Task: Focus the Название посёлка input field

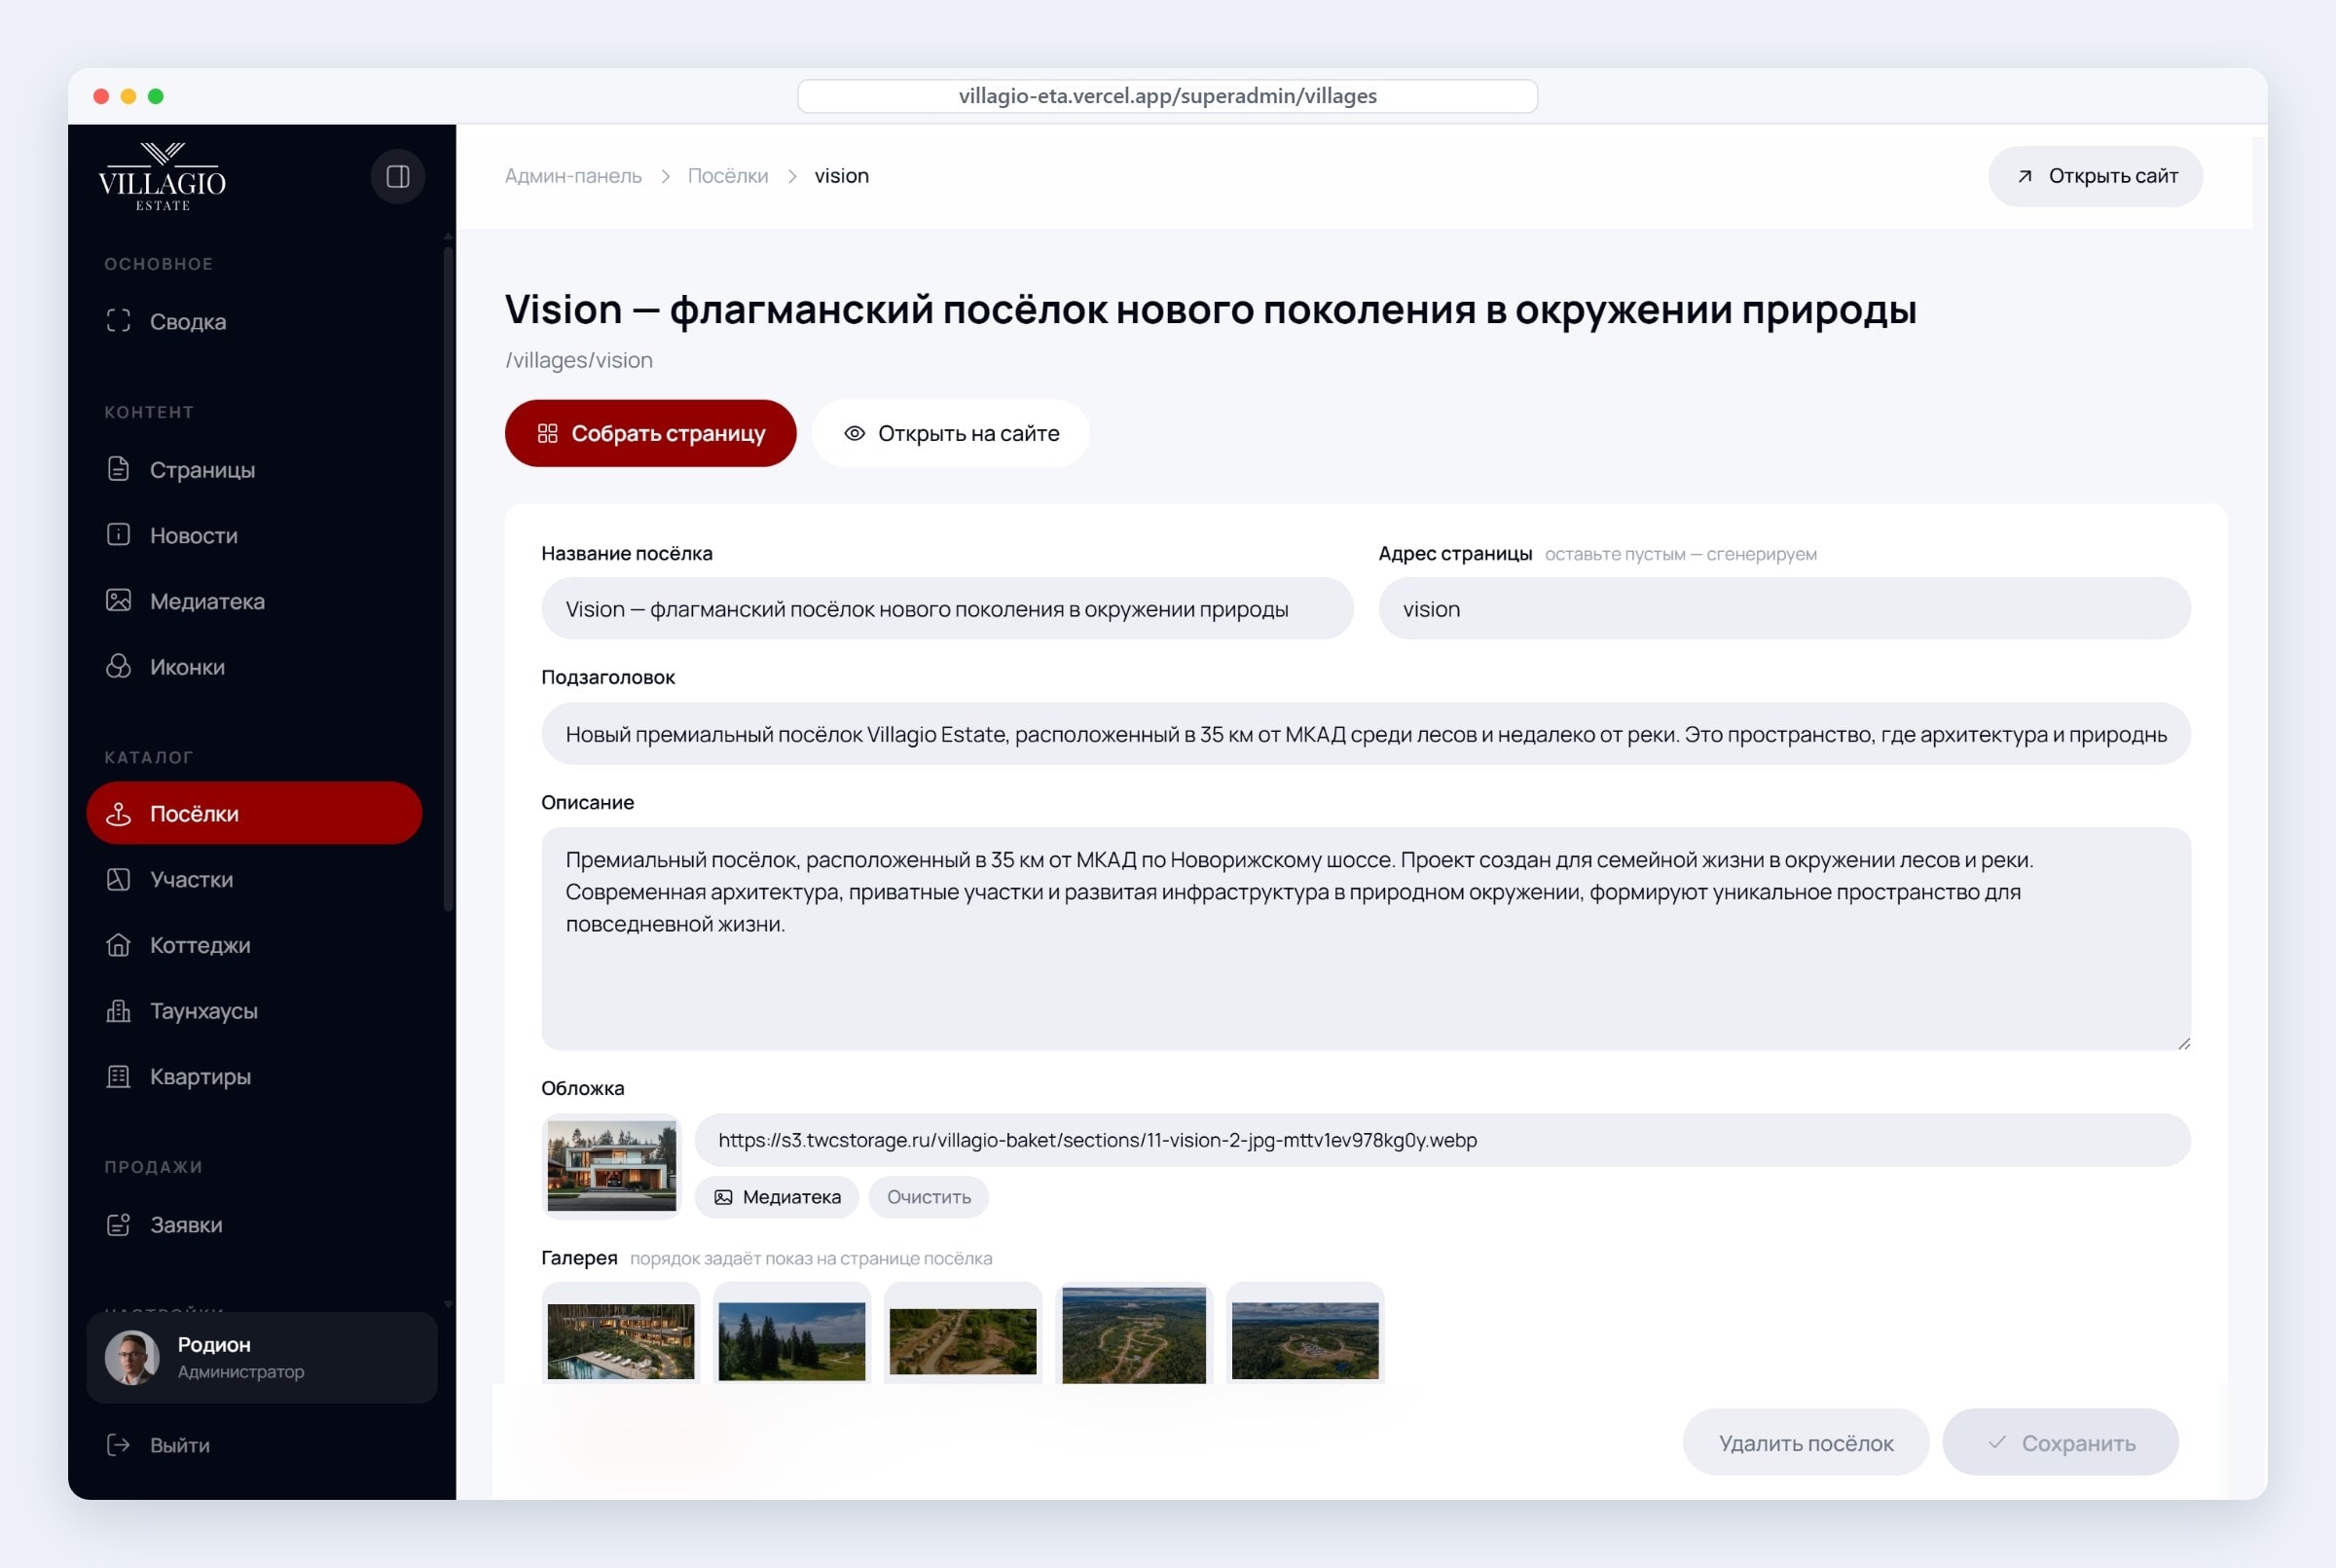Action: click(x=947, y=609)
